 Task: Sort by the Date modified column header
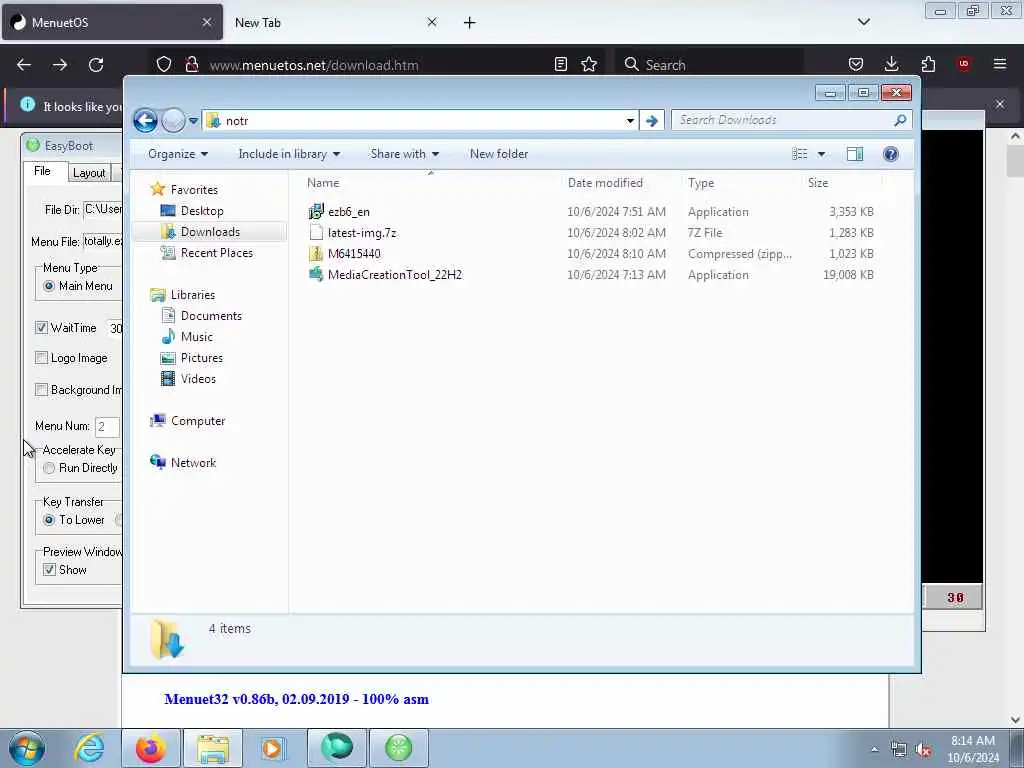pyautogui.click(x=605, y=183)
